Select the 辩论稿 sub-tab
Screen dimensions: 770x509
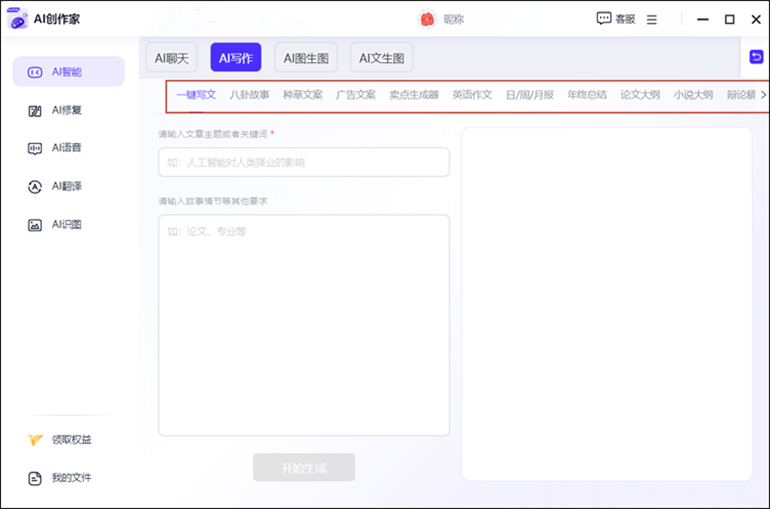[x=741, y=95]
